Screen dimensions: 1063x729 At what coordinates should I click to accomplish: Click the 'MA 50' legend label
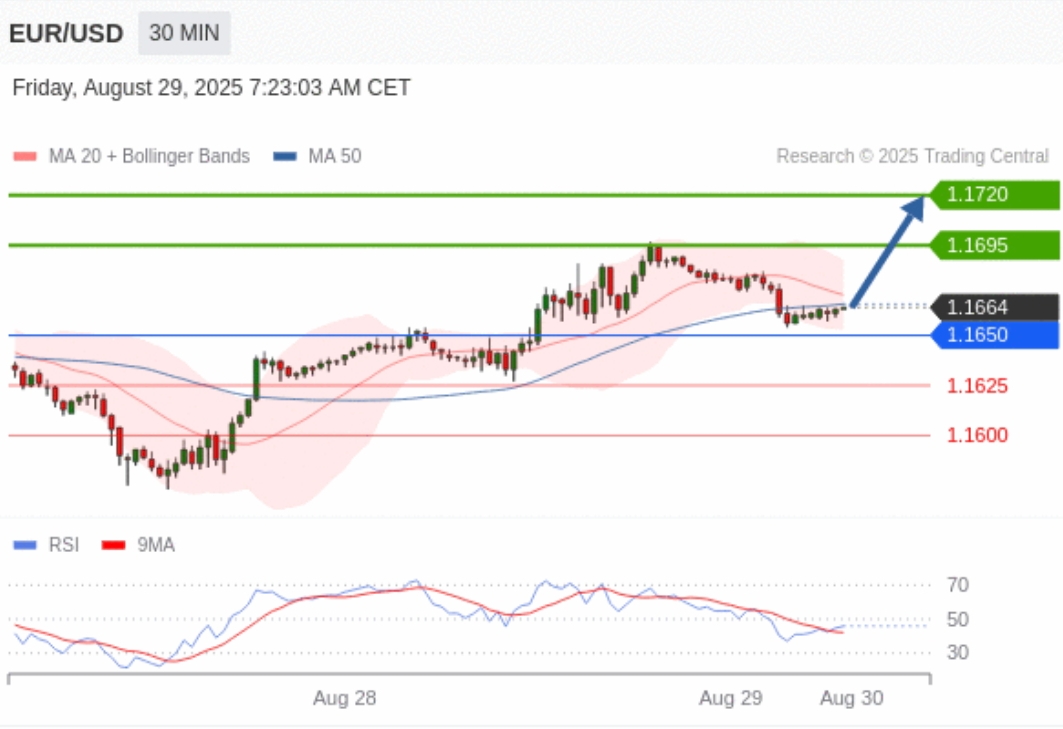(x=335, y=157)
